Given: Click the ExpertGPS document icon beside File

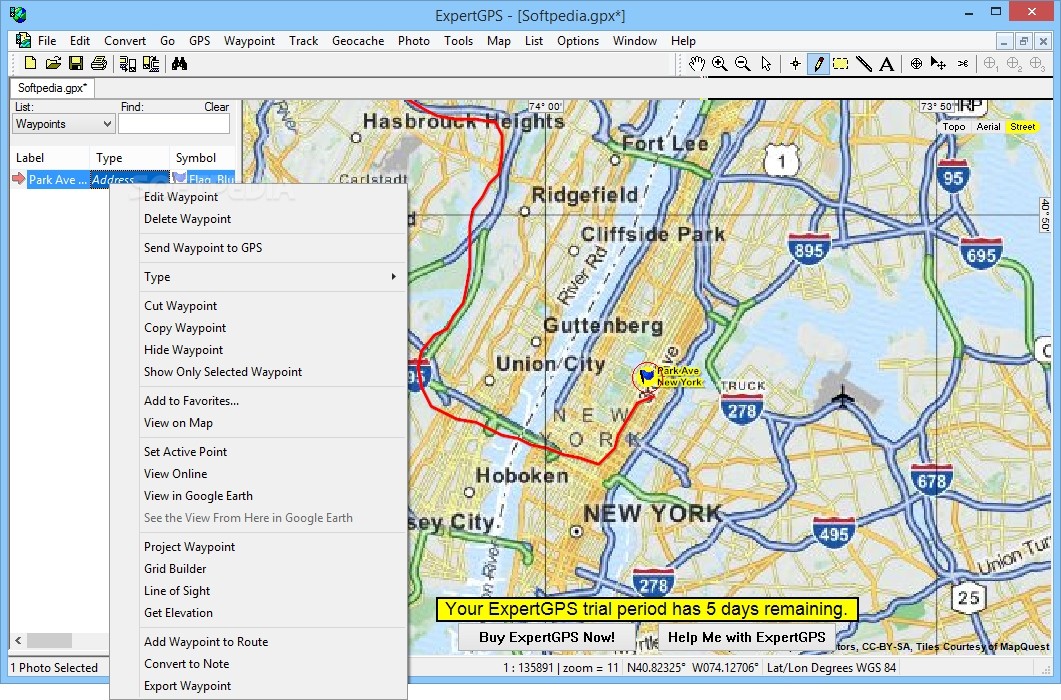Looking at the screenshot, I should point(23,40).
